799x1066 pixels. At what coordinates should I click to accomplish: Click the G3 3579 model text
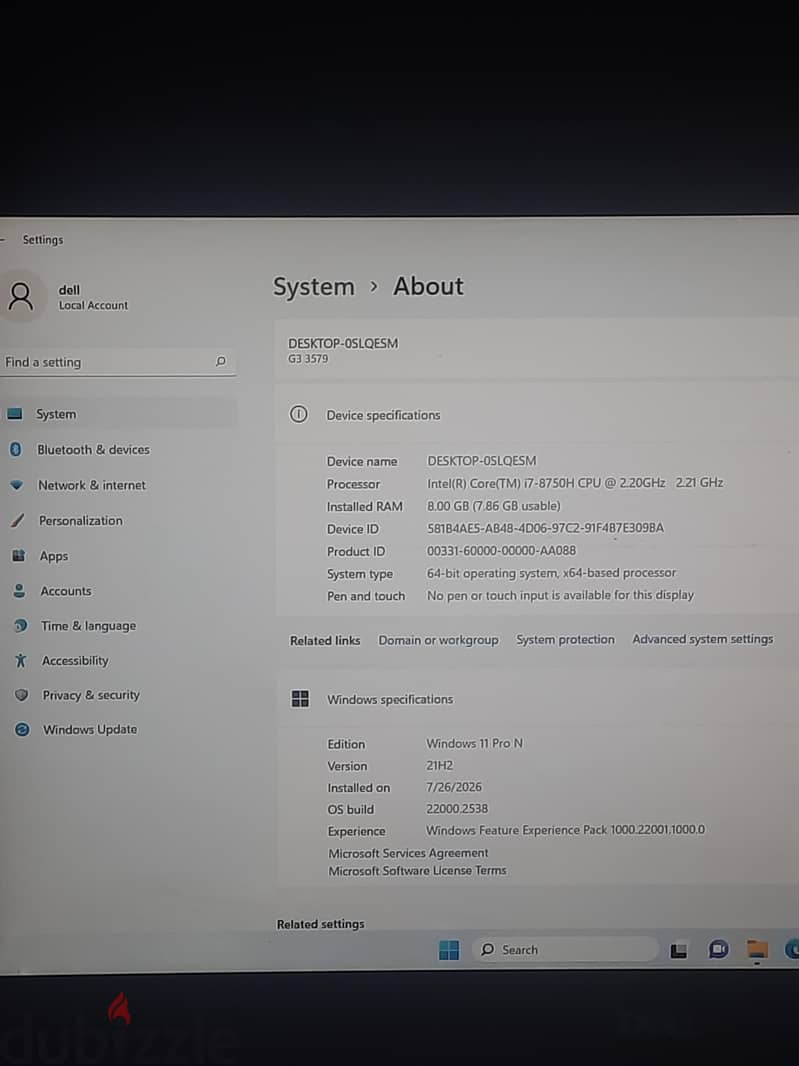tap(308, 358)
